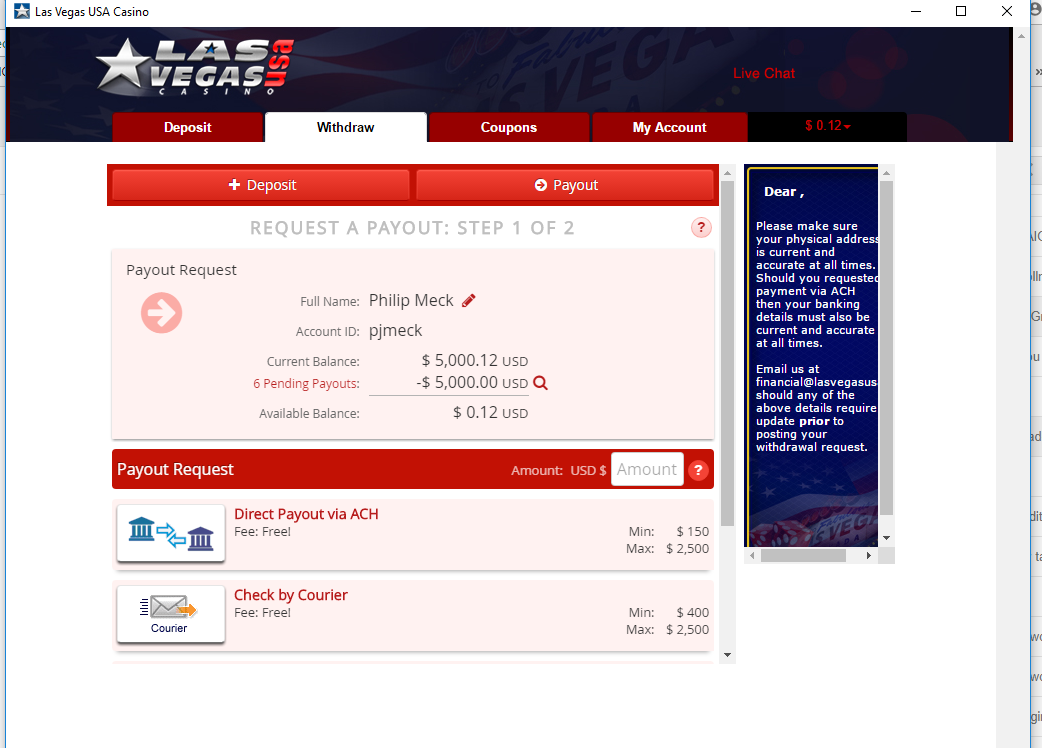The image size is (1042, 748).
Task: Click the Courier Min $ 400 value
Action: tap(692, 612)
